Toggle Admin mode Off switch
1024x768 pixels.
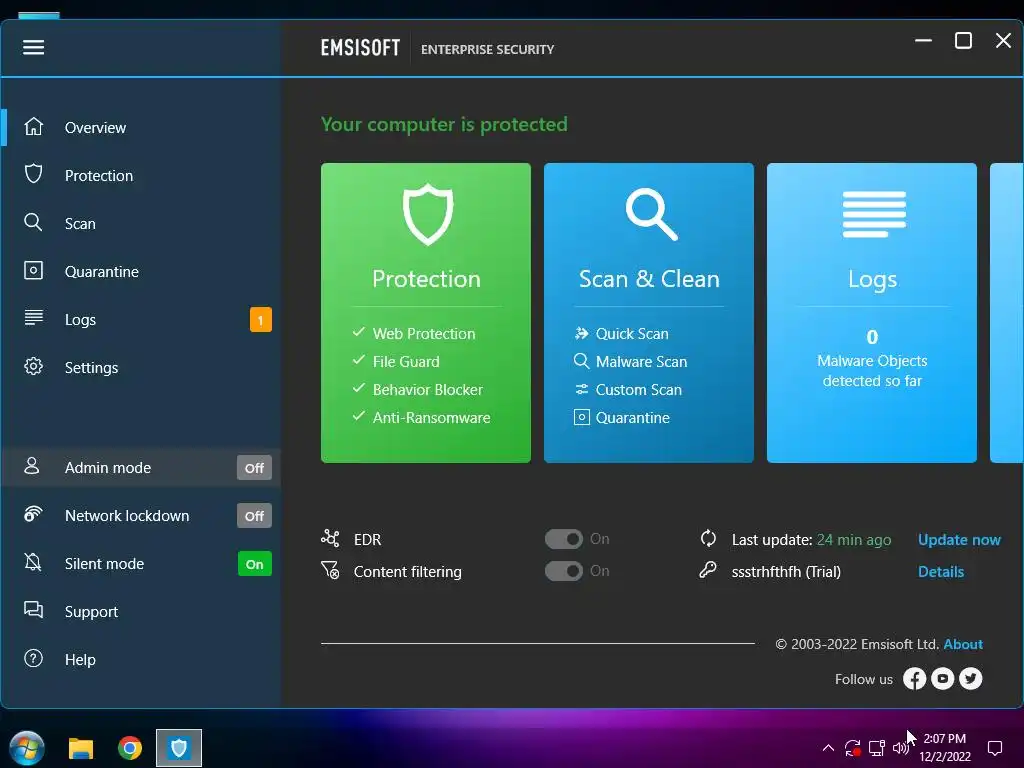pos(254,468)
